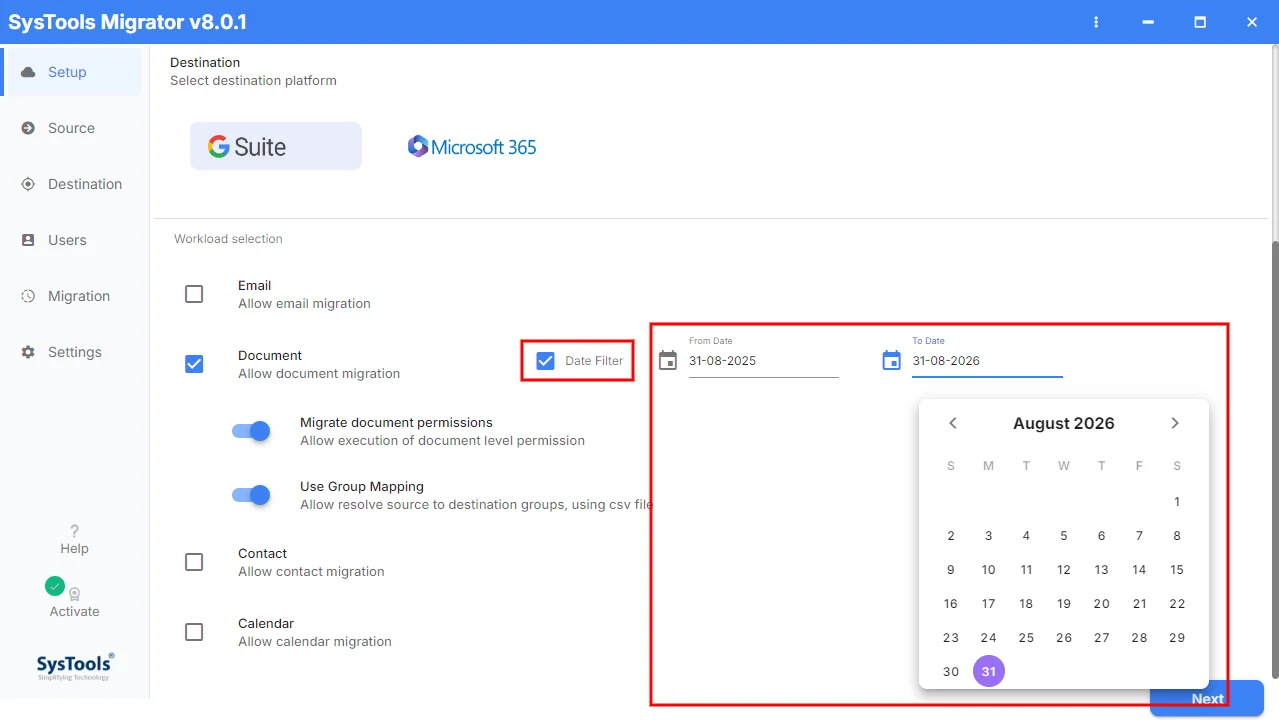This screenshot has width=1279, height=720.
Task: Enable the Calendar migration checkbox
Action: (x=194, y=632)
